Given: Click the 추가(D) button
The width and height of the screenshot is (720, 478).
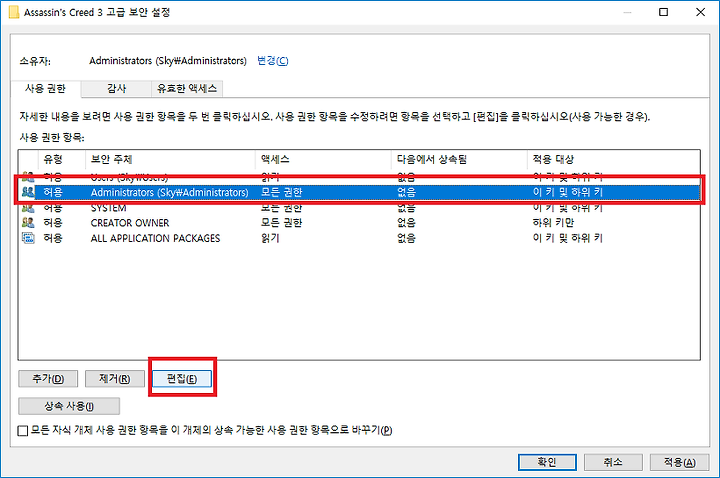Looking at the screenshot, I should [x=48, y=379].
